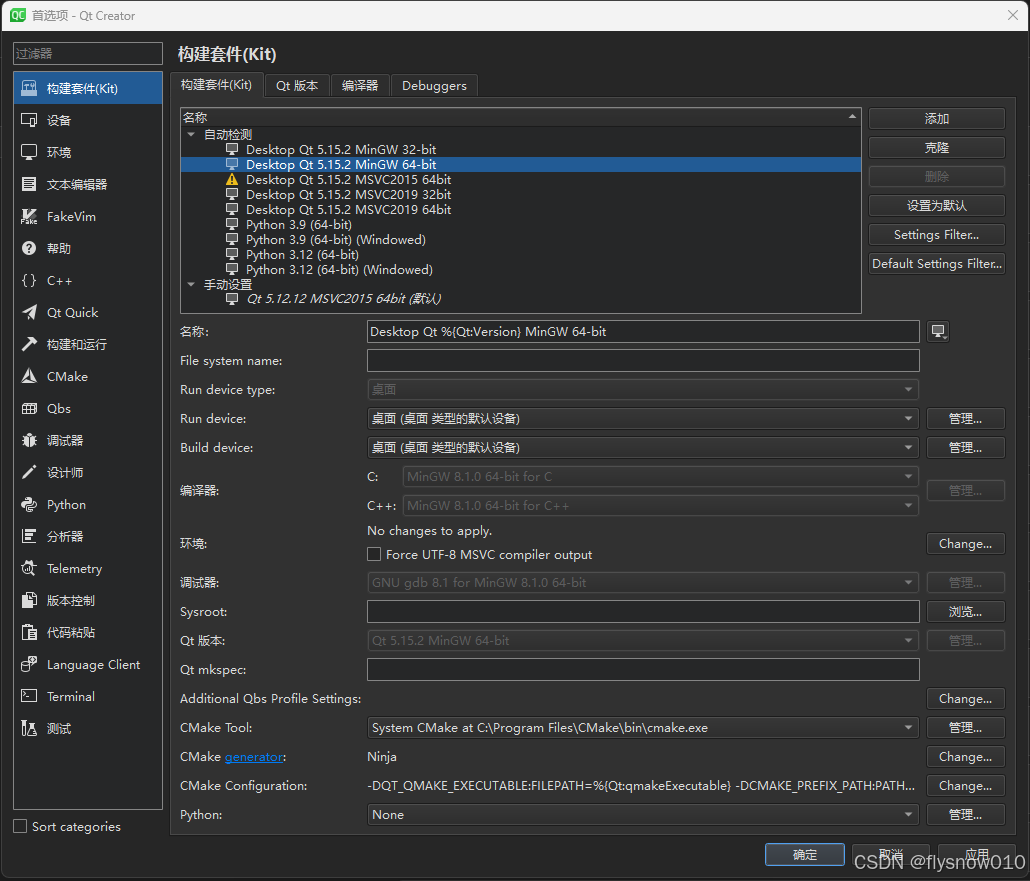This screenshot has height=881, width=1030.
Task: Switch to the 编译器 tab
Action: pyautogui.click(x=360, y=85)
